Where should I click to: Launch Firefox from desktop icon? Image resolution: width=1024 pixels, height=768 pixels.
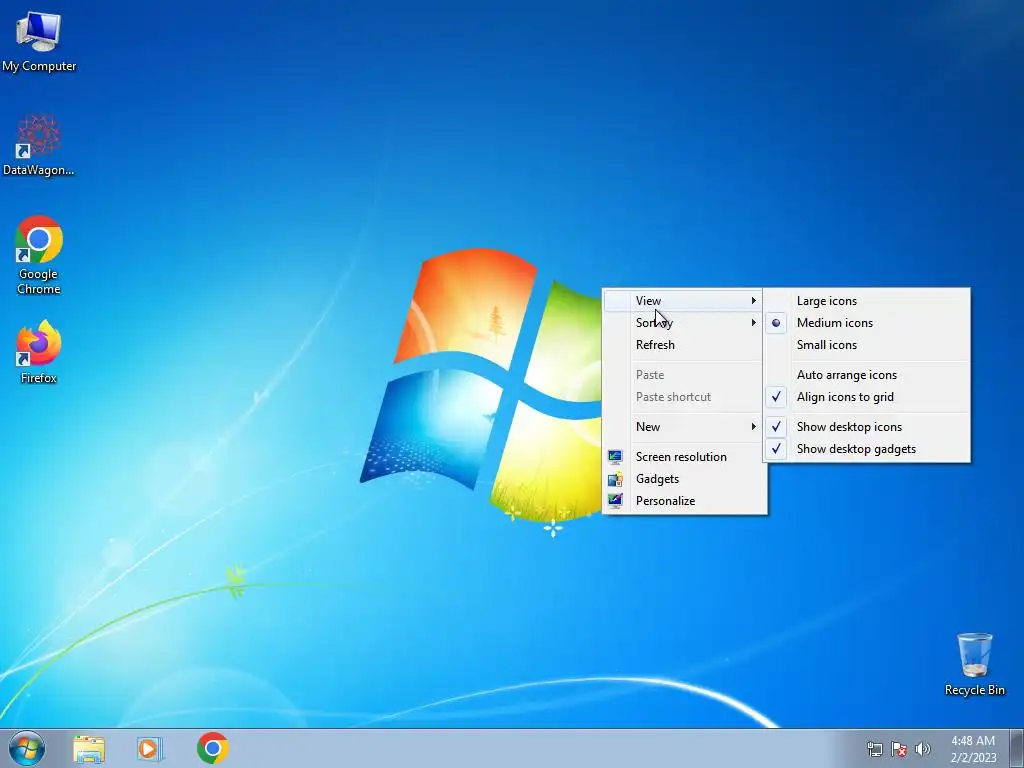39,351
